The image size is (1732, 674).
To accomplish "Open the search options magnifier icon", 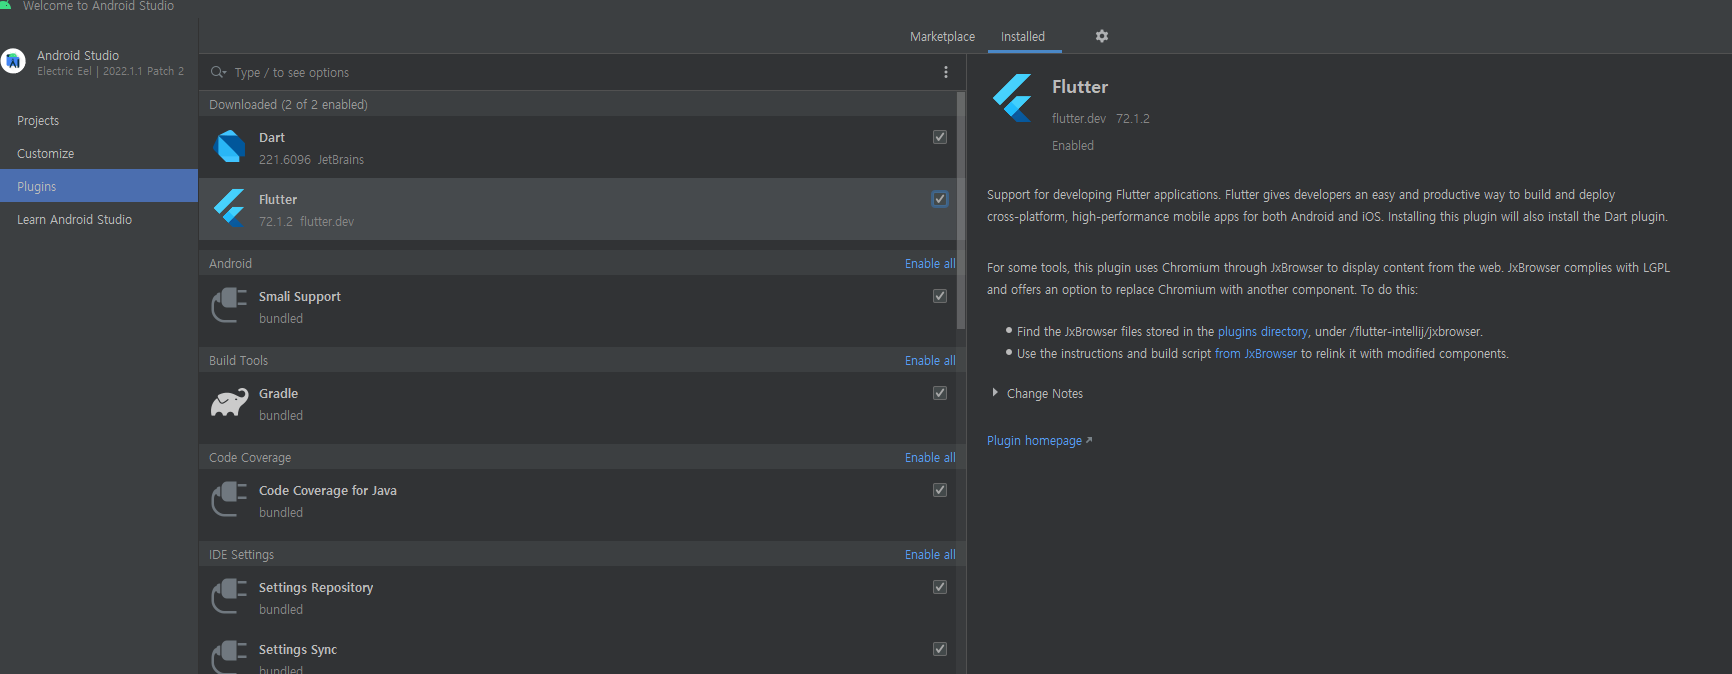I will click(218, 72).
